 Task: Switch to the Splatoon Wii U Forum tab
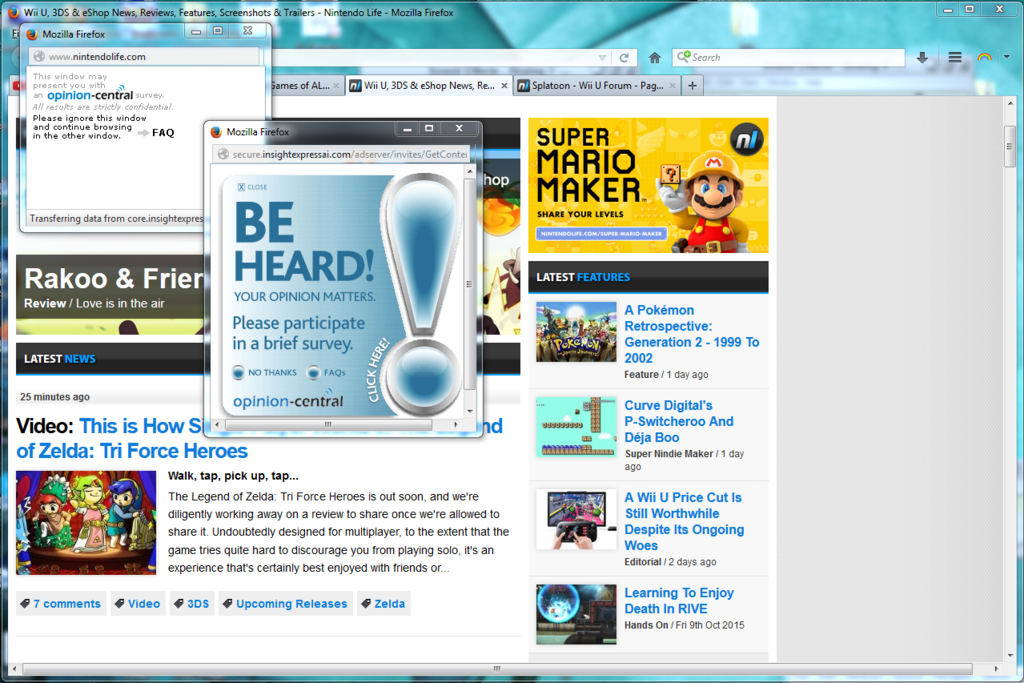click(597, 86)
